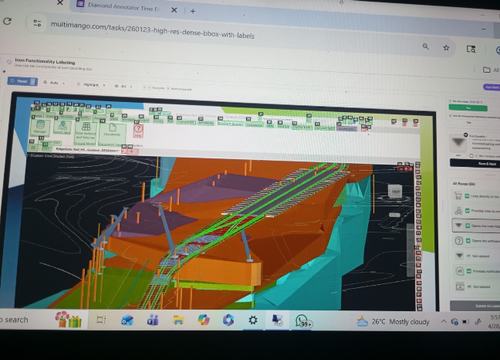Open Task View from taskbar
Screen dimensions: 500x360
tap(101, 320)
